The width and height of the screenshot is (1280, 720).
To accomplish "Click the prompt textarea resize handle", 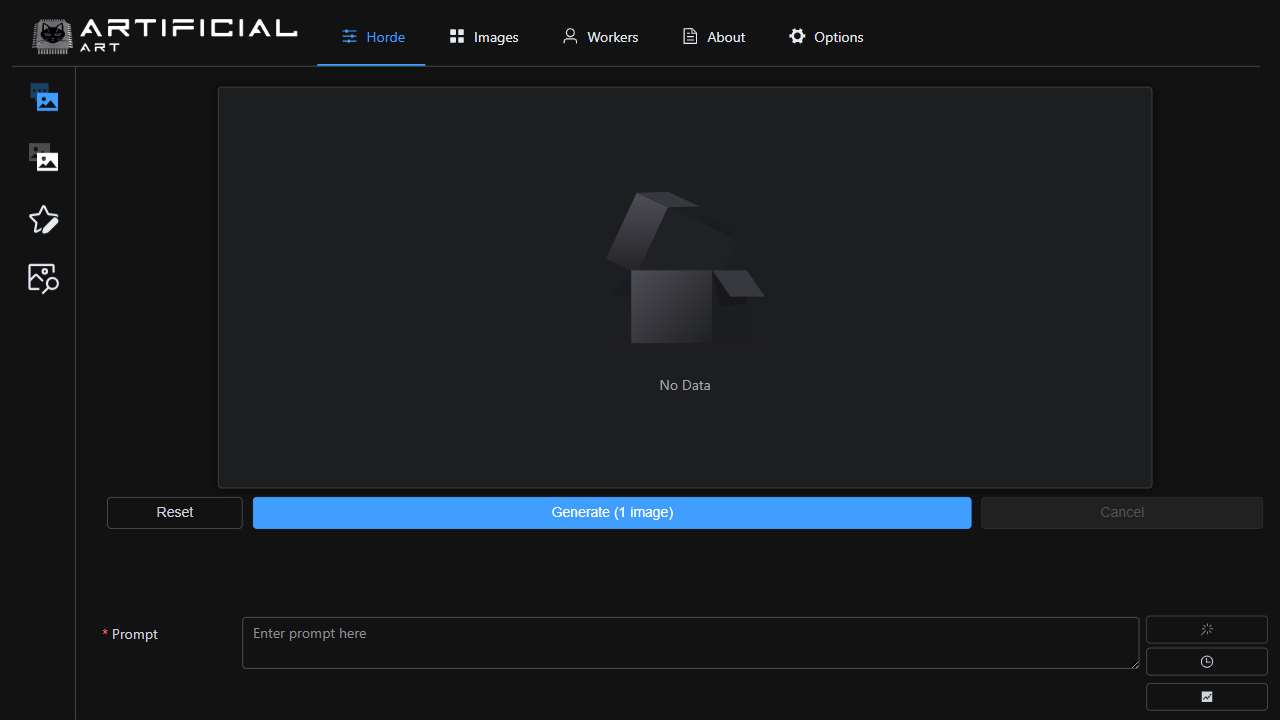I will click(1134, 664).
